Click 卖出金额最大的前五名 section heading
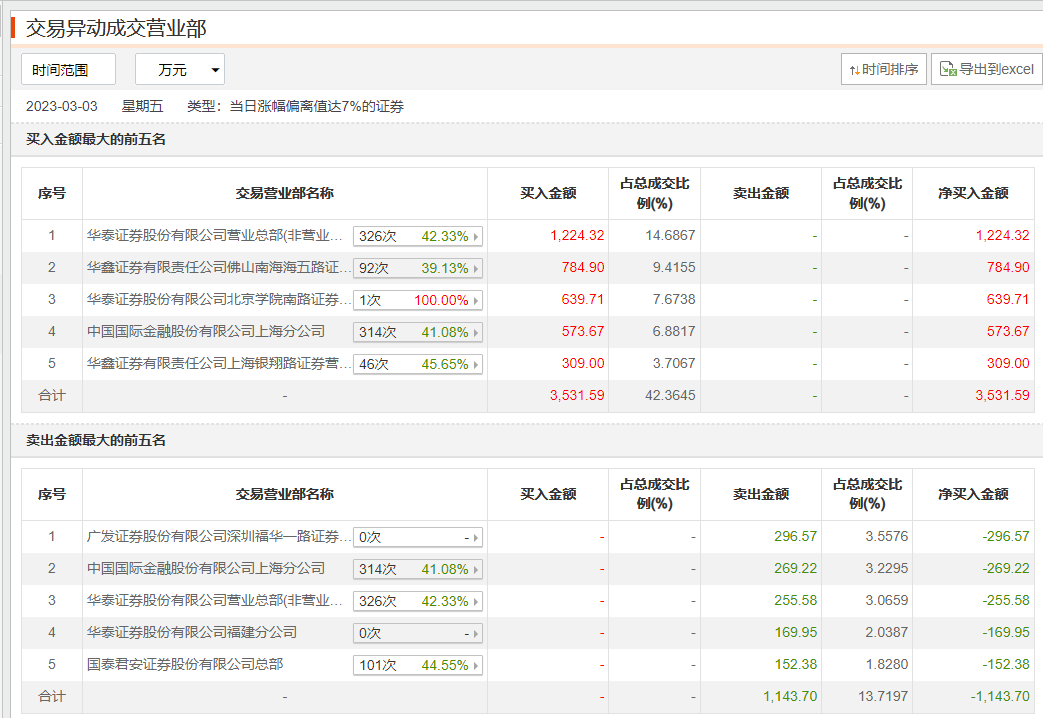 [96, 440]
